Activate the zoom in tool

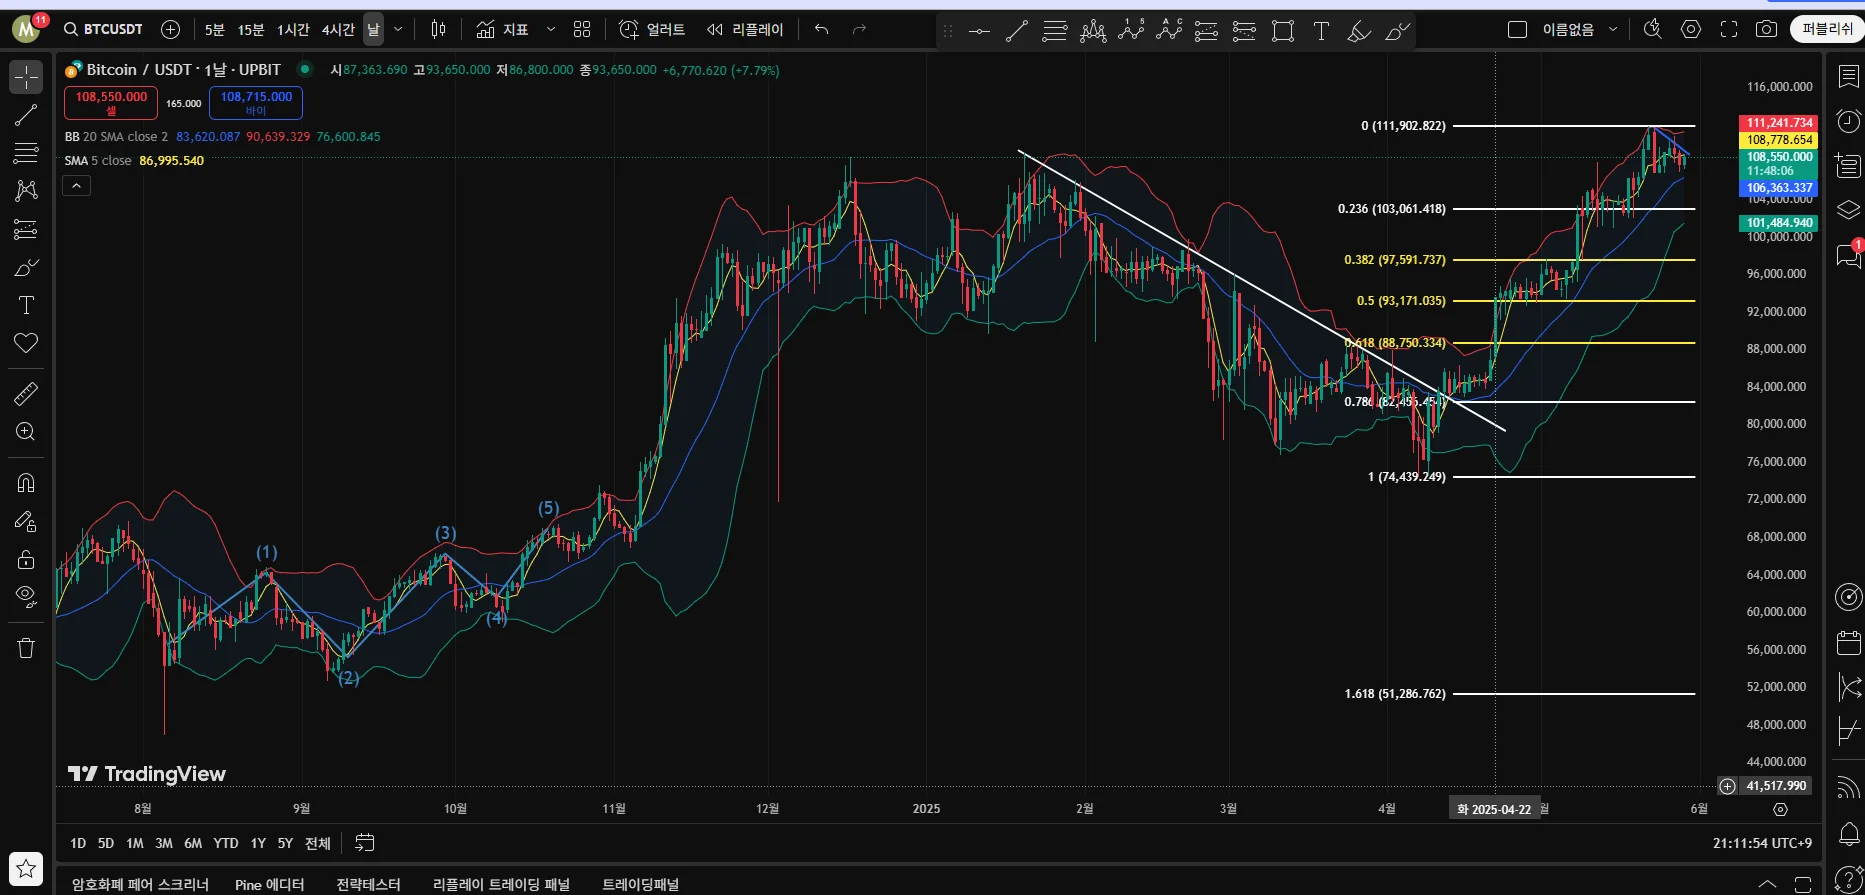pyautogui.click(x=26, y=432)
